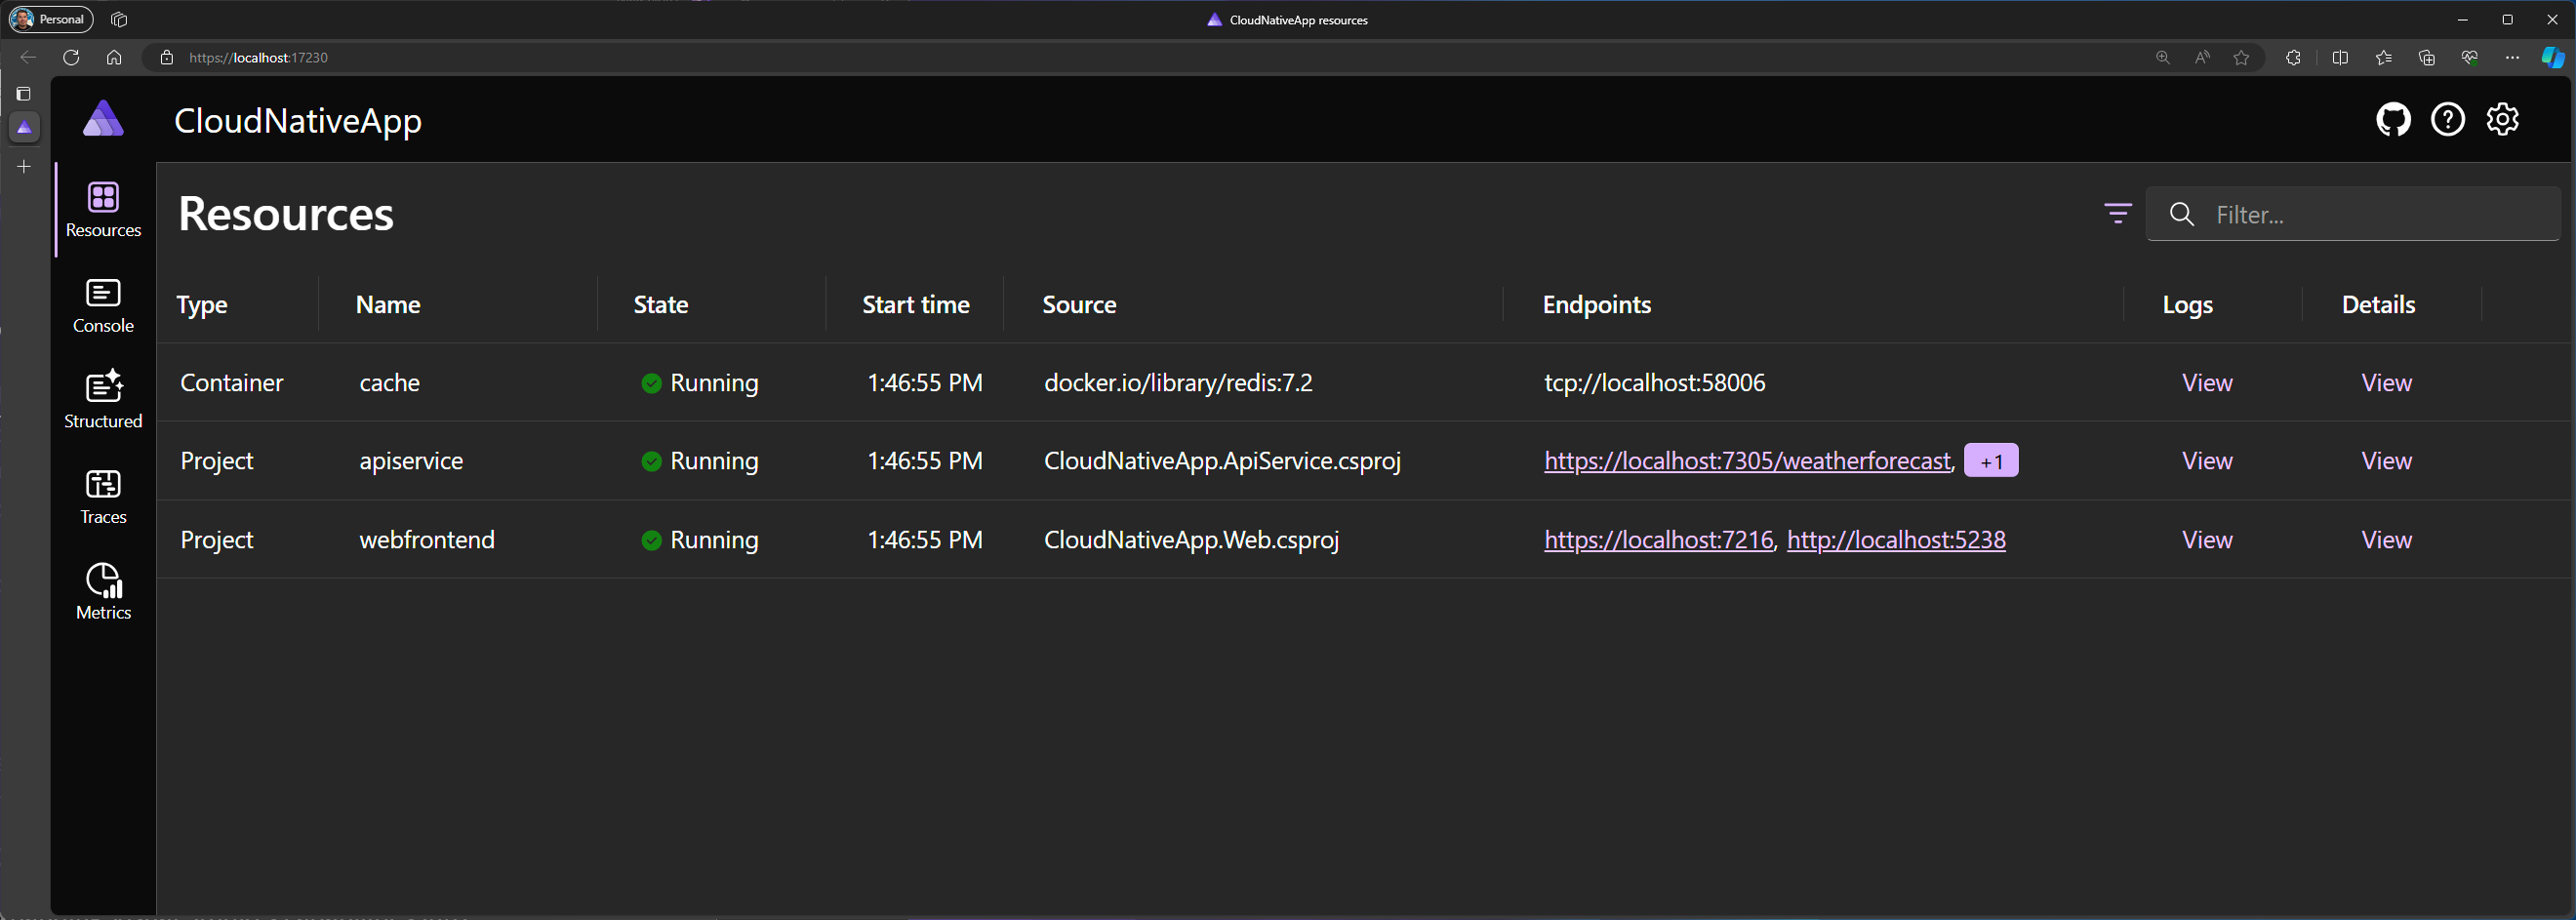View logs for webfrontend
Screen dimensions: 2576x920
pyautogui.click(x=2207, y=540)
